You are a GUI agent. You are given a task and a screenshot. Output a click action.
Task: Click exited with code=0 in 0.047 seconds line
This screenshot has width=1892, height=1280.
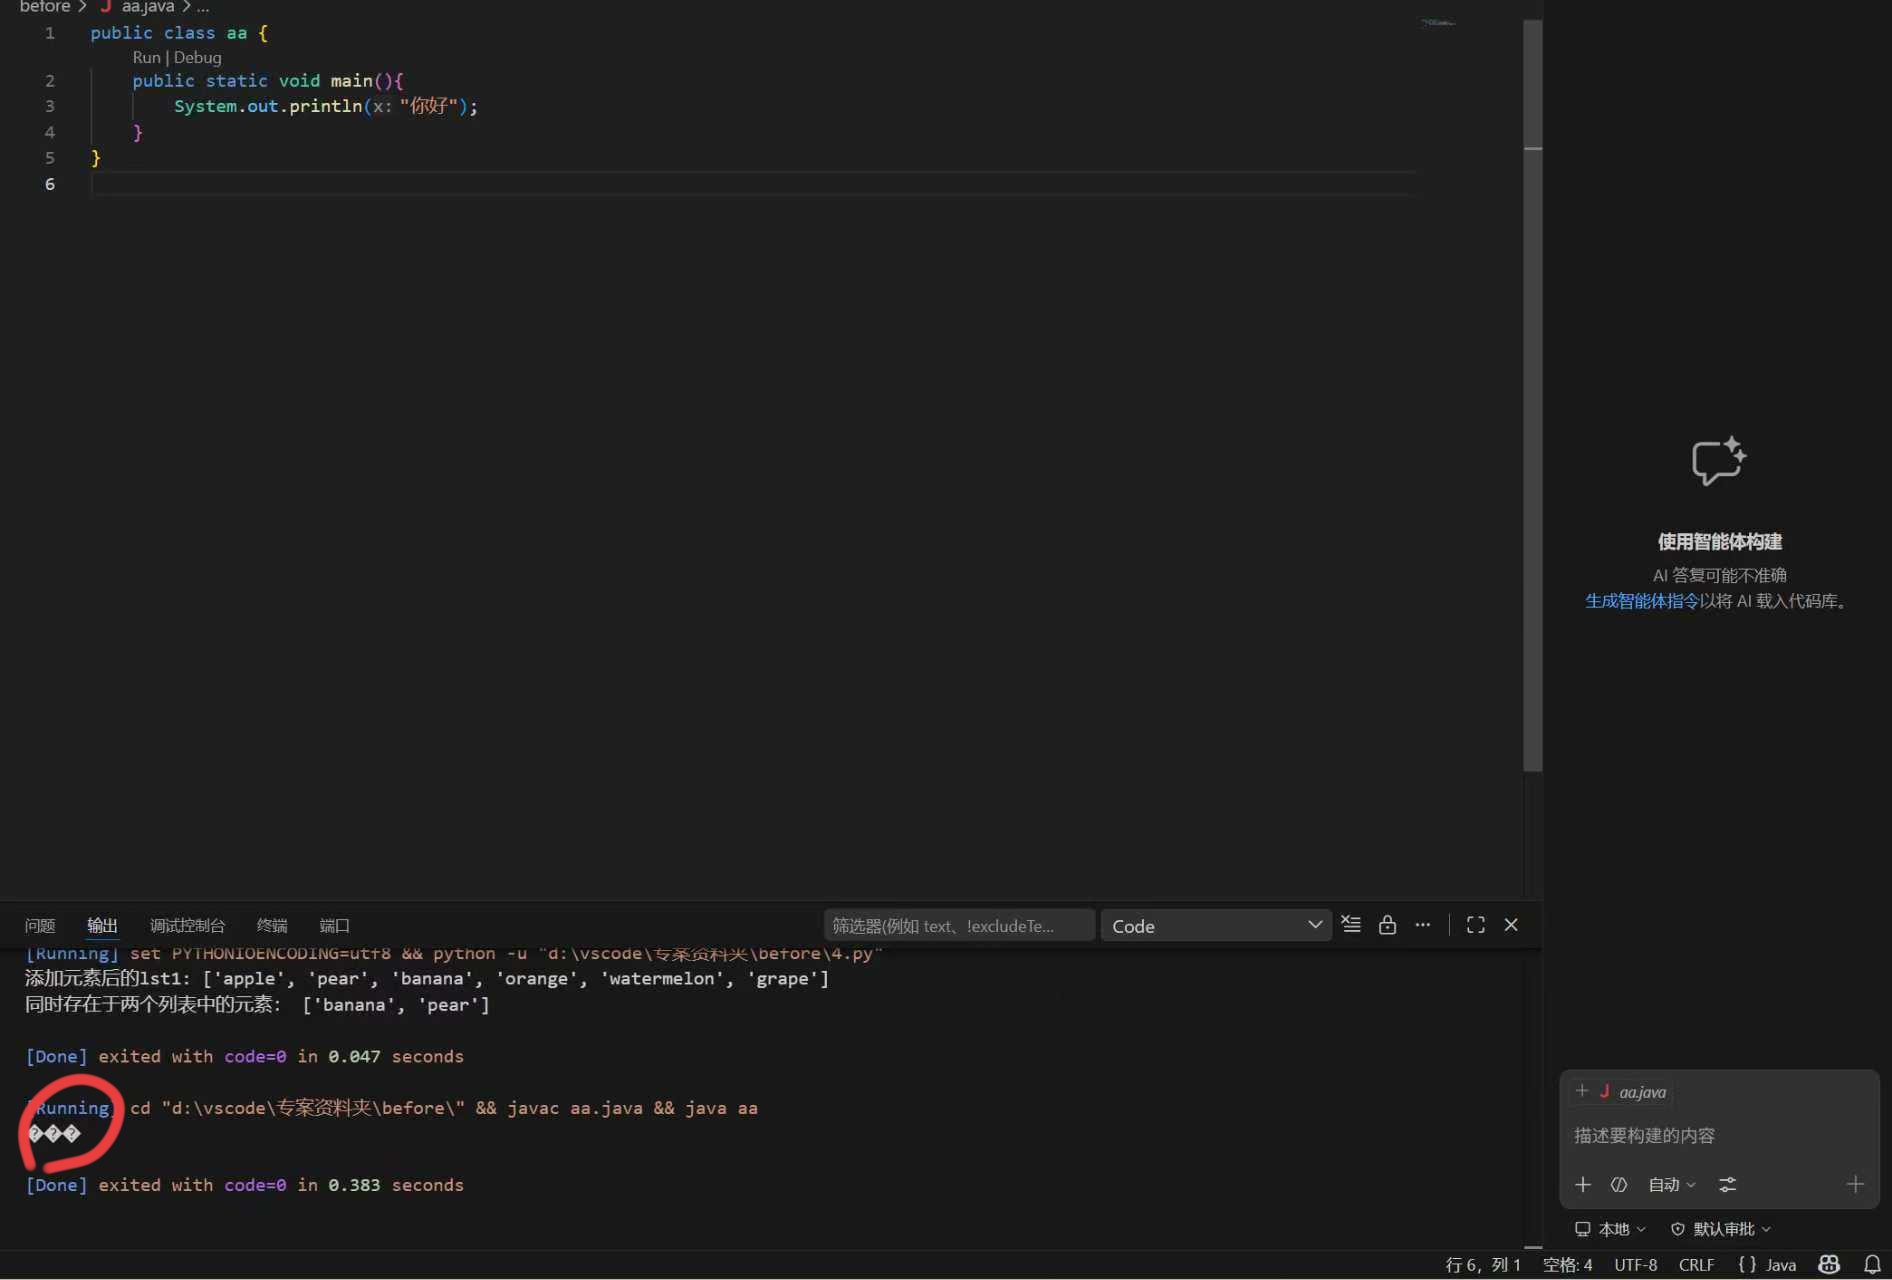(x=244, y=1057)
